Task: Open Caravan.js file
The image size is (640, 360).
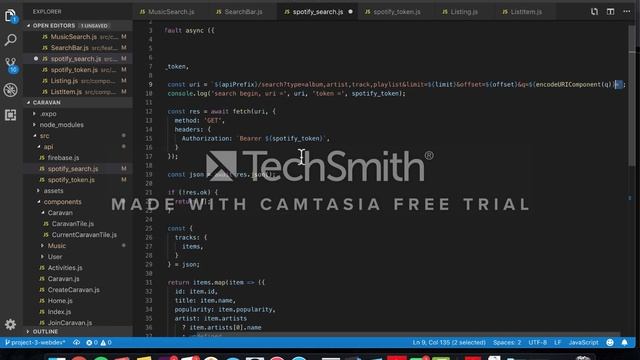Action: click(78, 279)
